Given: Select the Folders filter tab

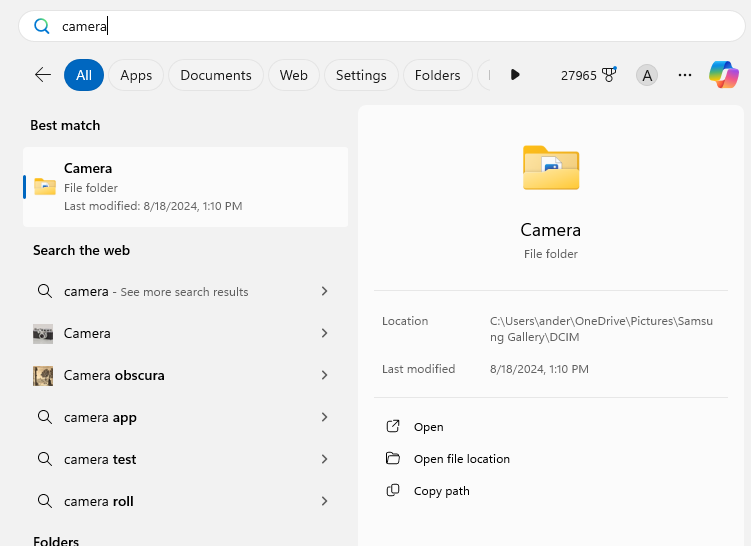Looking at the screenshot, I should click(438, 75).
